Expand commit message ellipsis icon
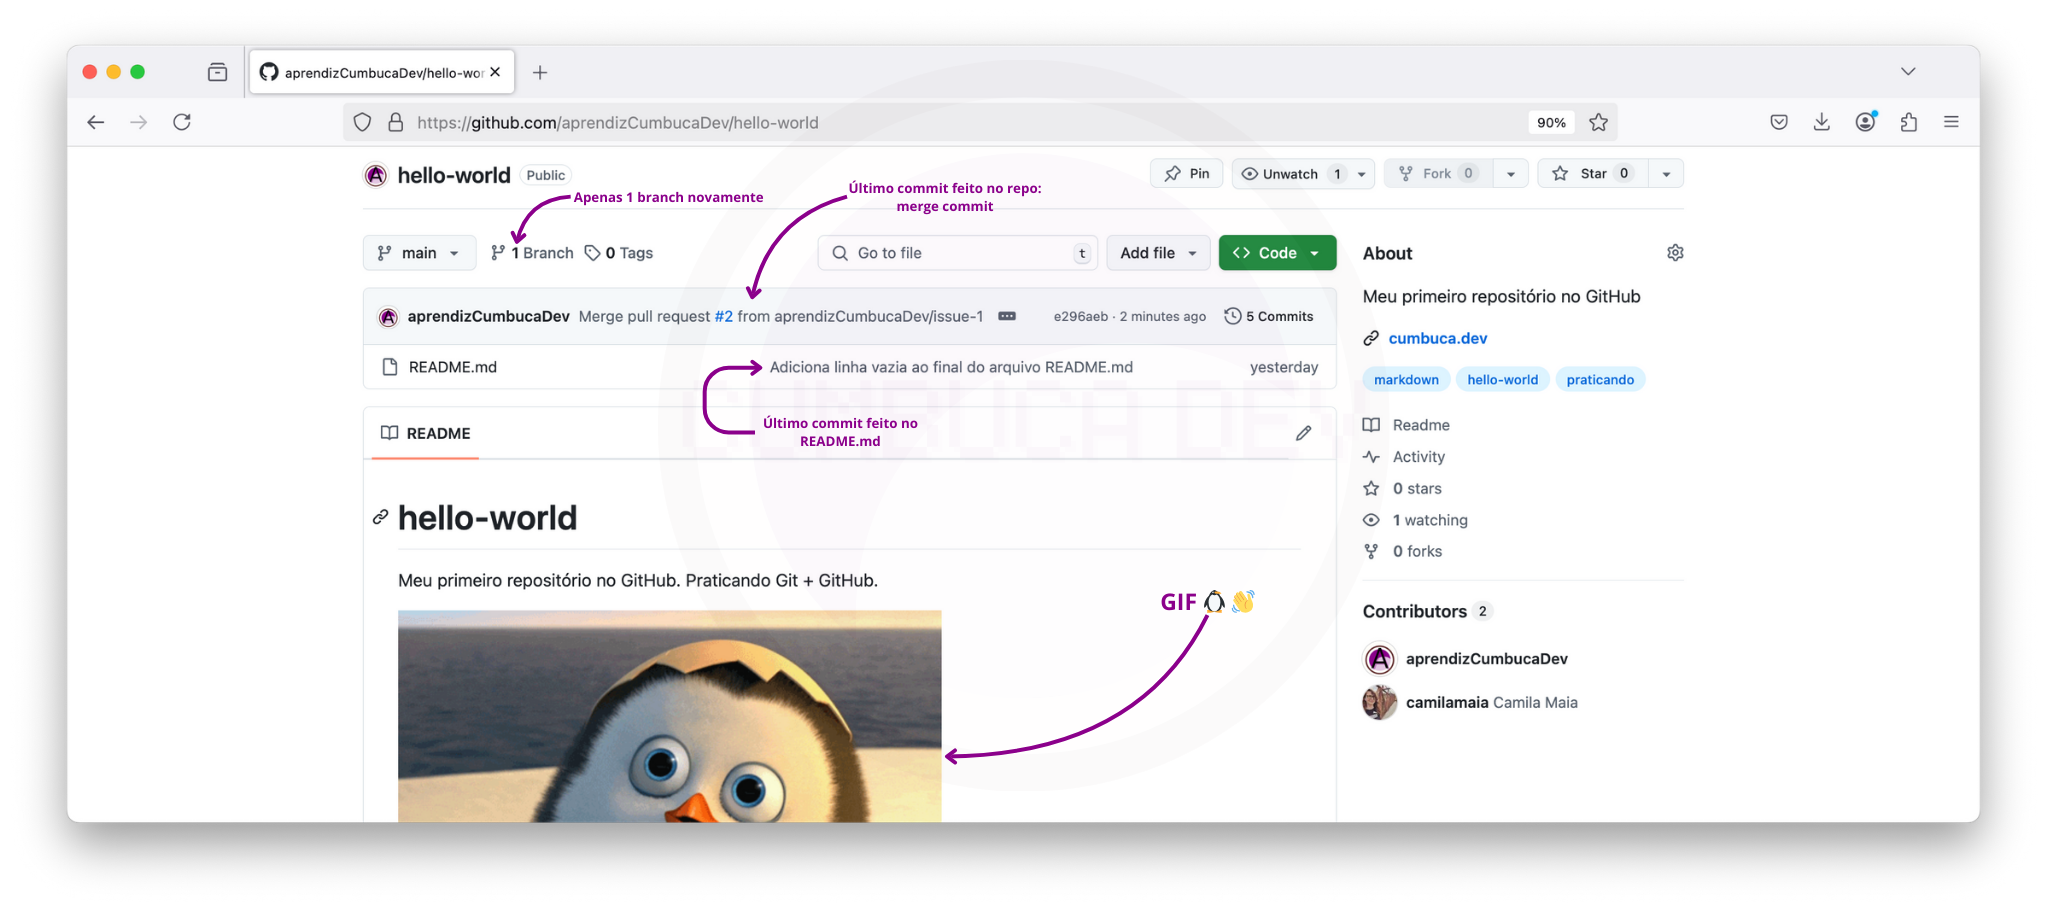This screenshot has height=911, width=2048. click(x=1007, y=316)
